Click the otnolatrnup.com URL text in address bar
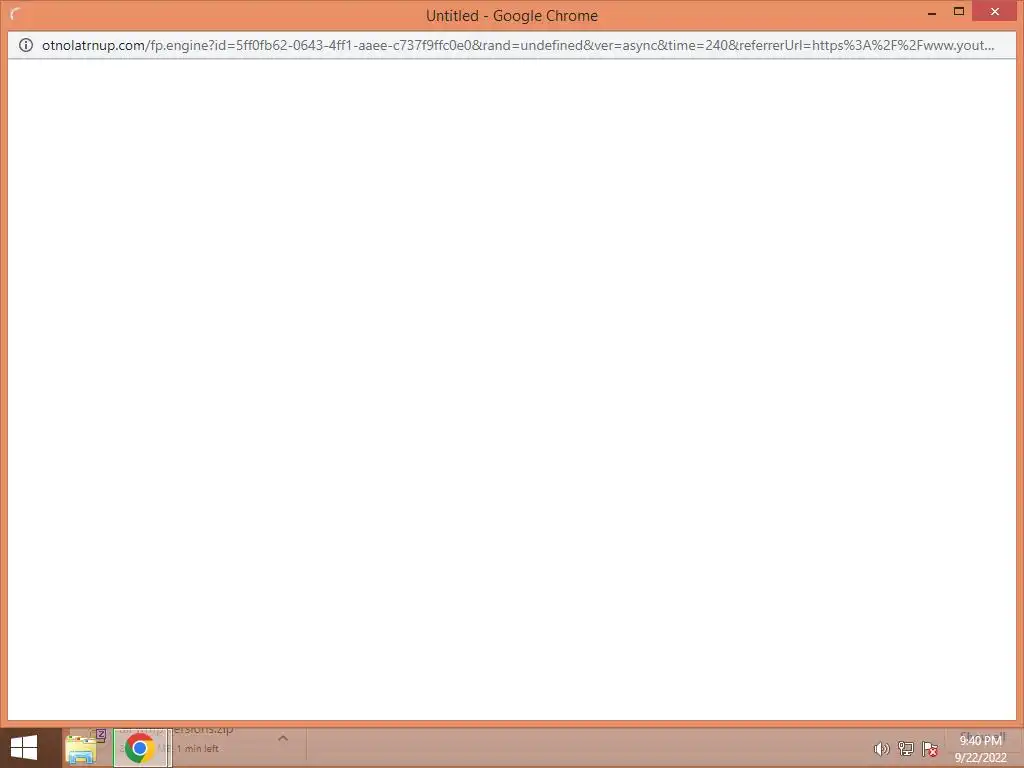The width and height of the screenshot is (1024, 768). (x=518, y=45)
